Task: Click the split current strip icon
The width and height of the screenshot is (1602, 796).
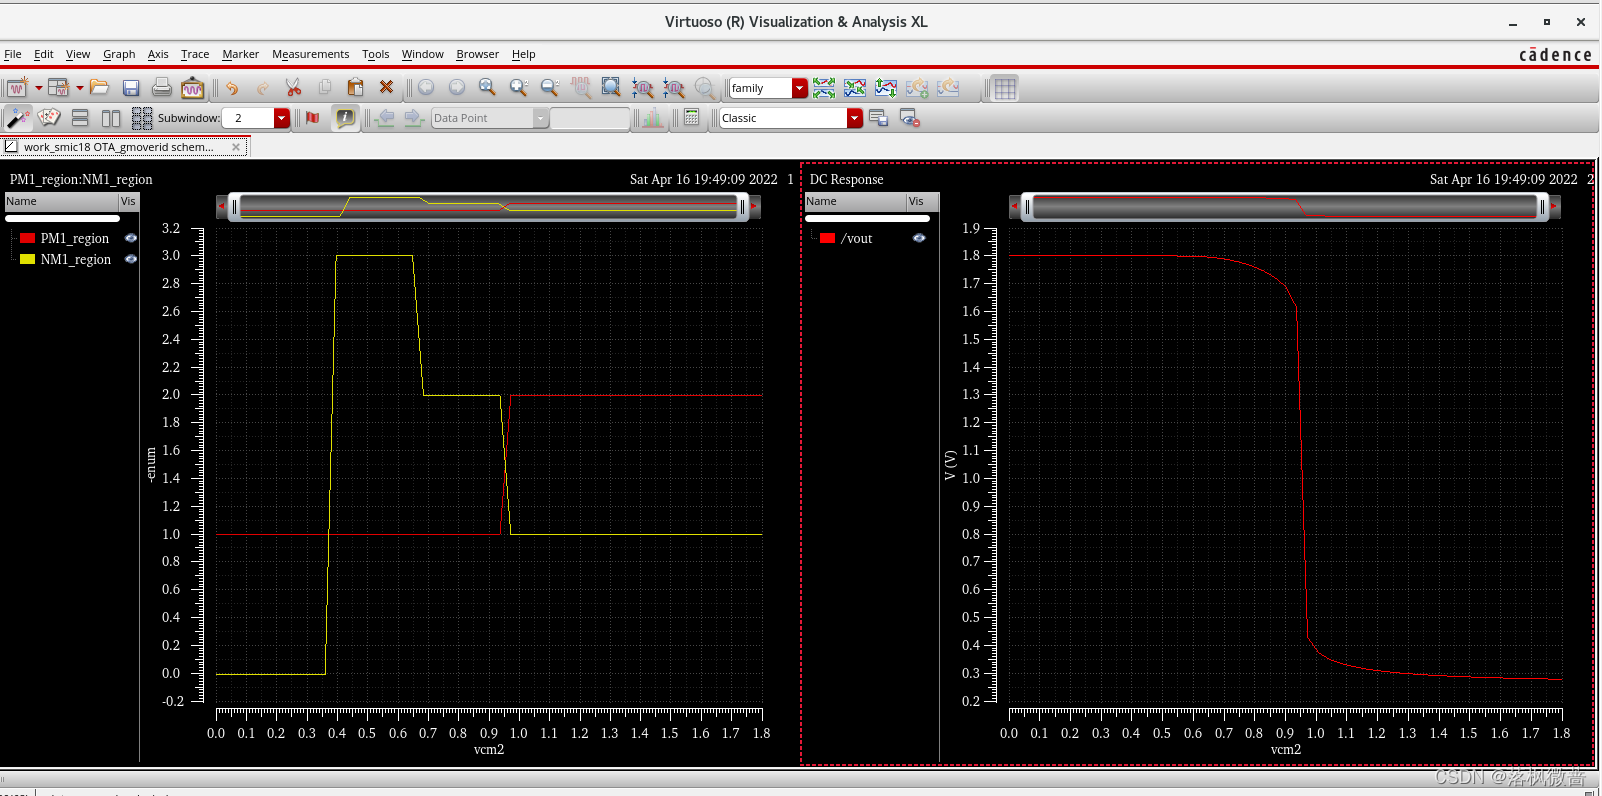Action: [886, 88]
